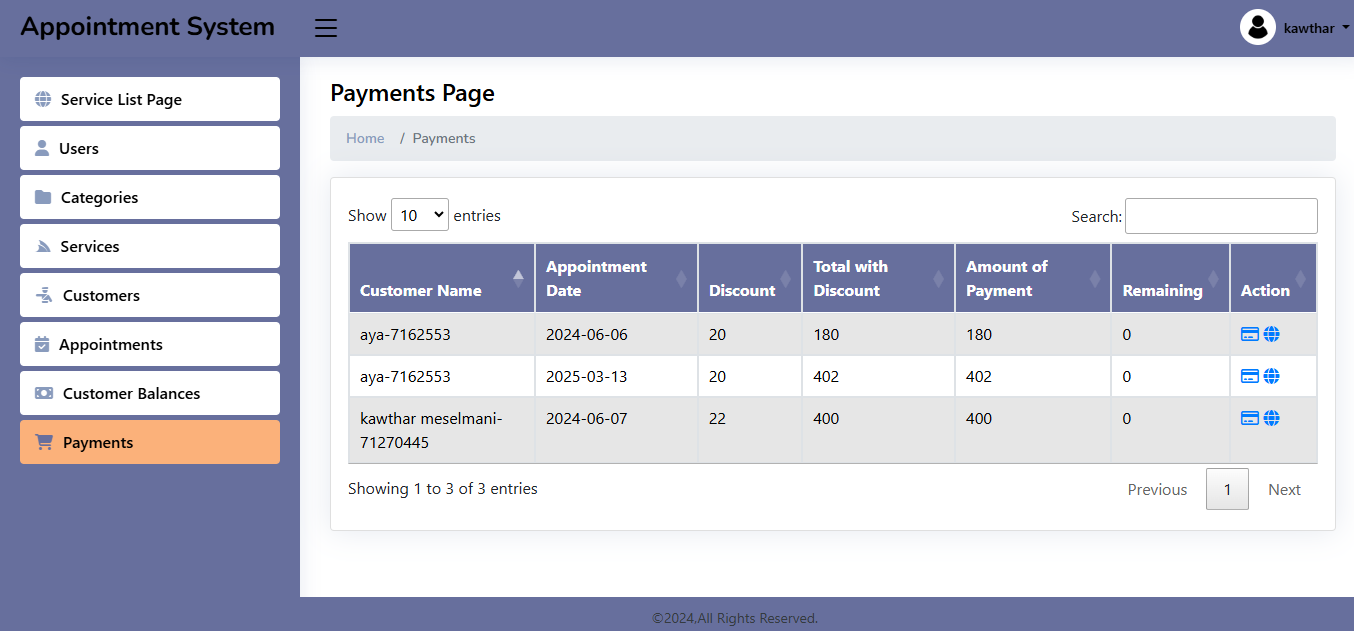Screen dimensions: 1354x631
Task: Click the credit card icon for 2024-06-06 row
Action: (x=1249, y=334)
